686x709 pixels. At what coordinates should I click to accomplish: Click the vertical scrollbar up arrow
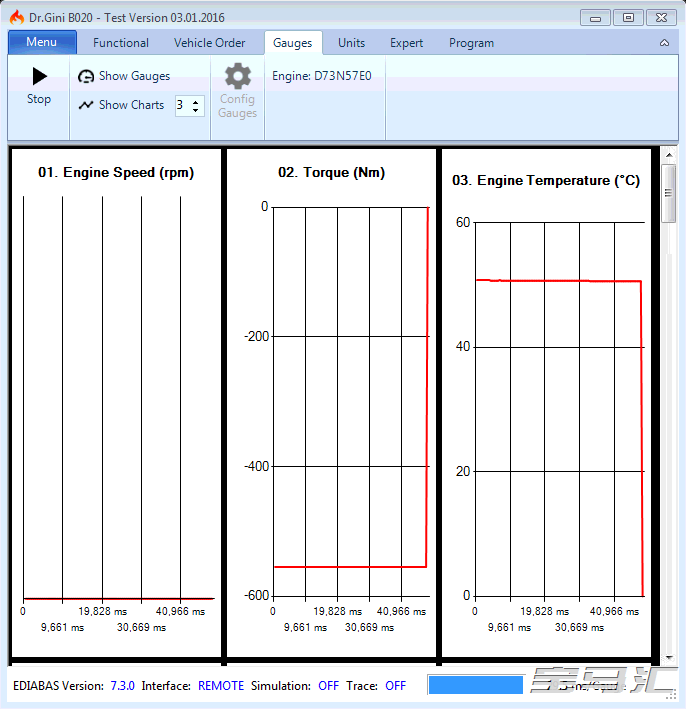tap(669, 155)
